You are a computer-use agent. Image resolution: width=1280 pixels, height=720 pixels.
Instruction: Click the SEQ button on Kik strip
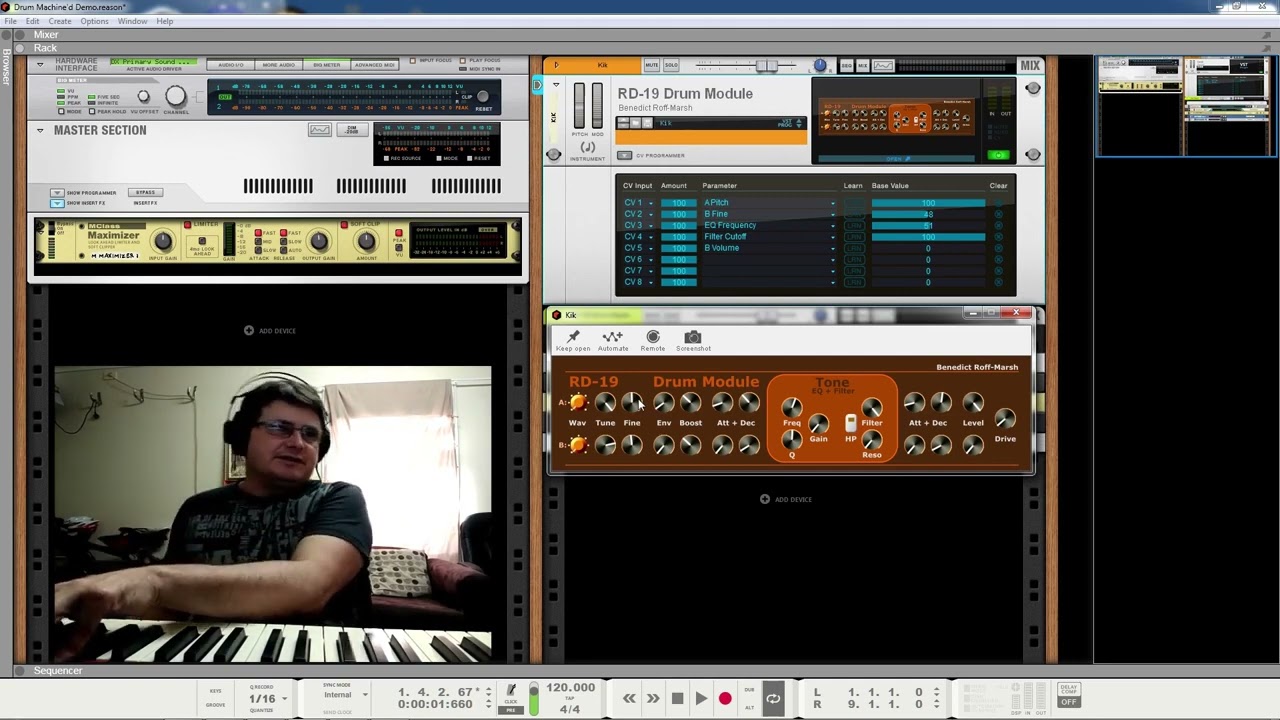tap(847, 65)
